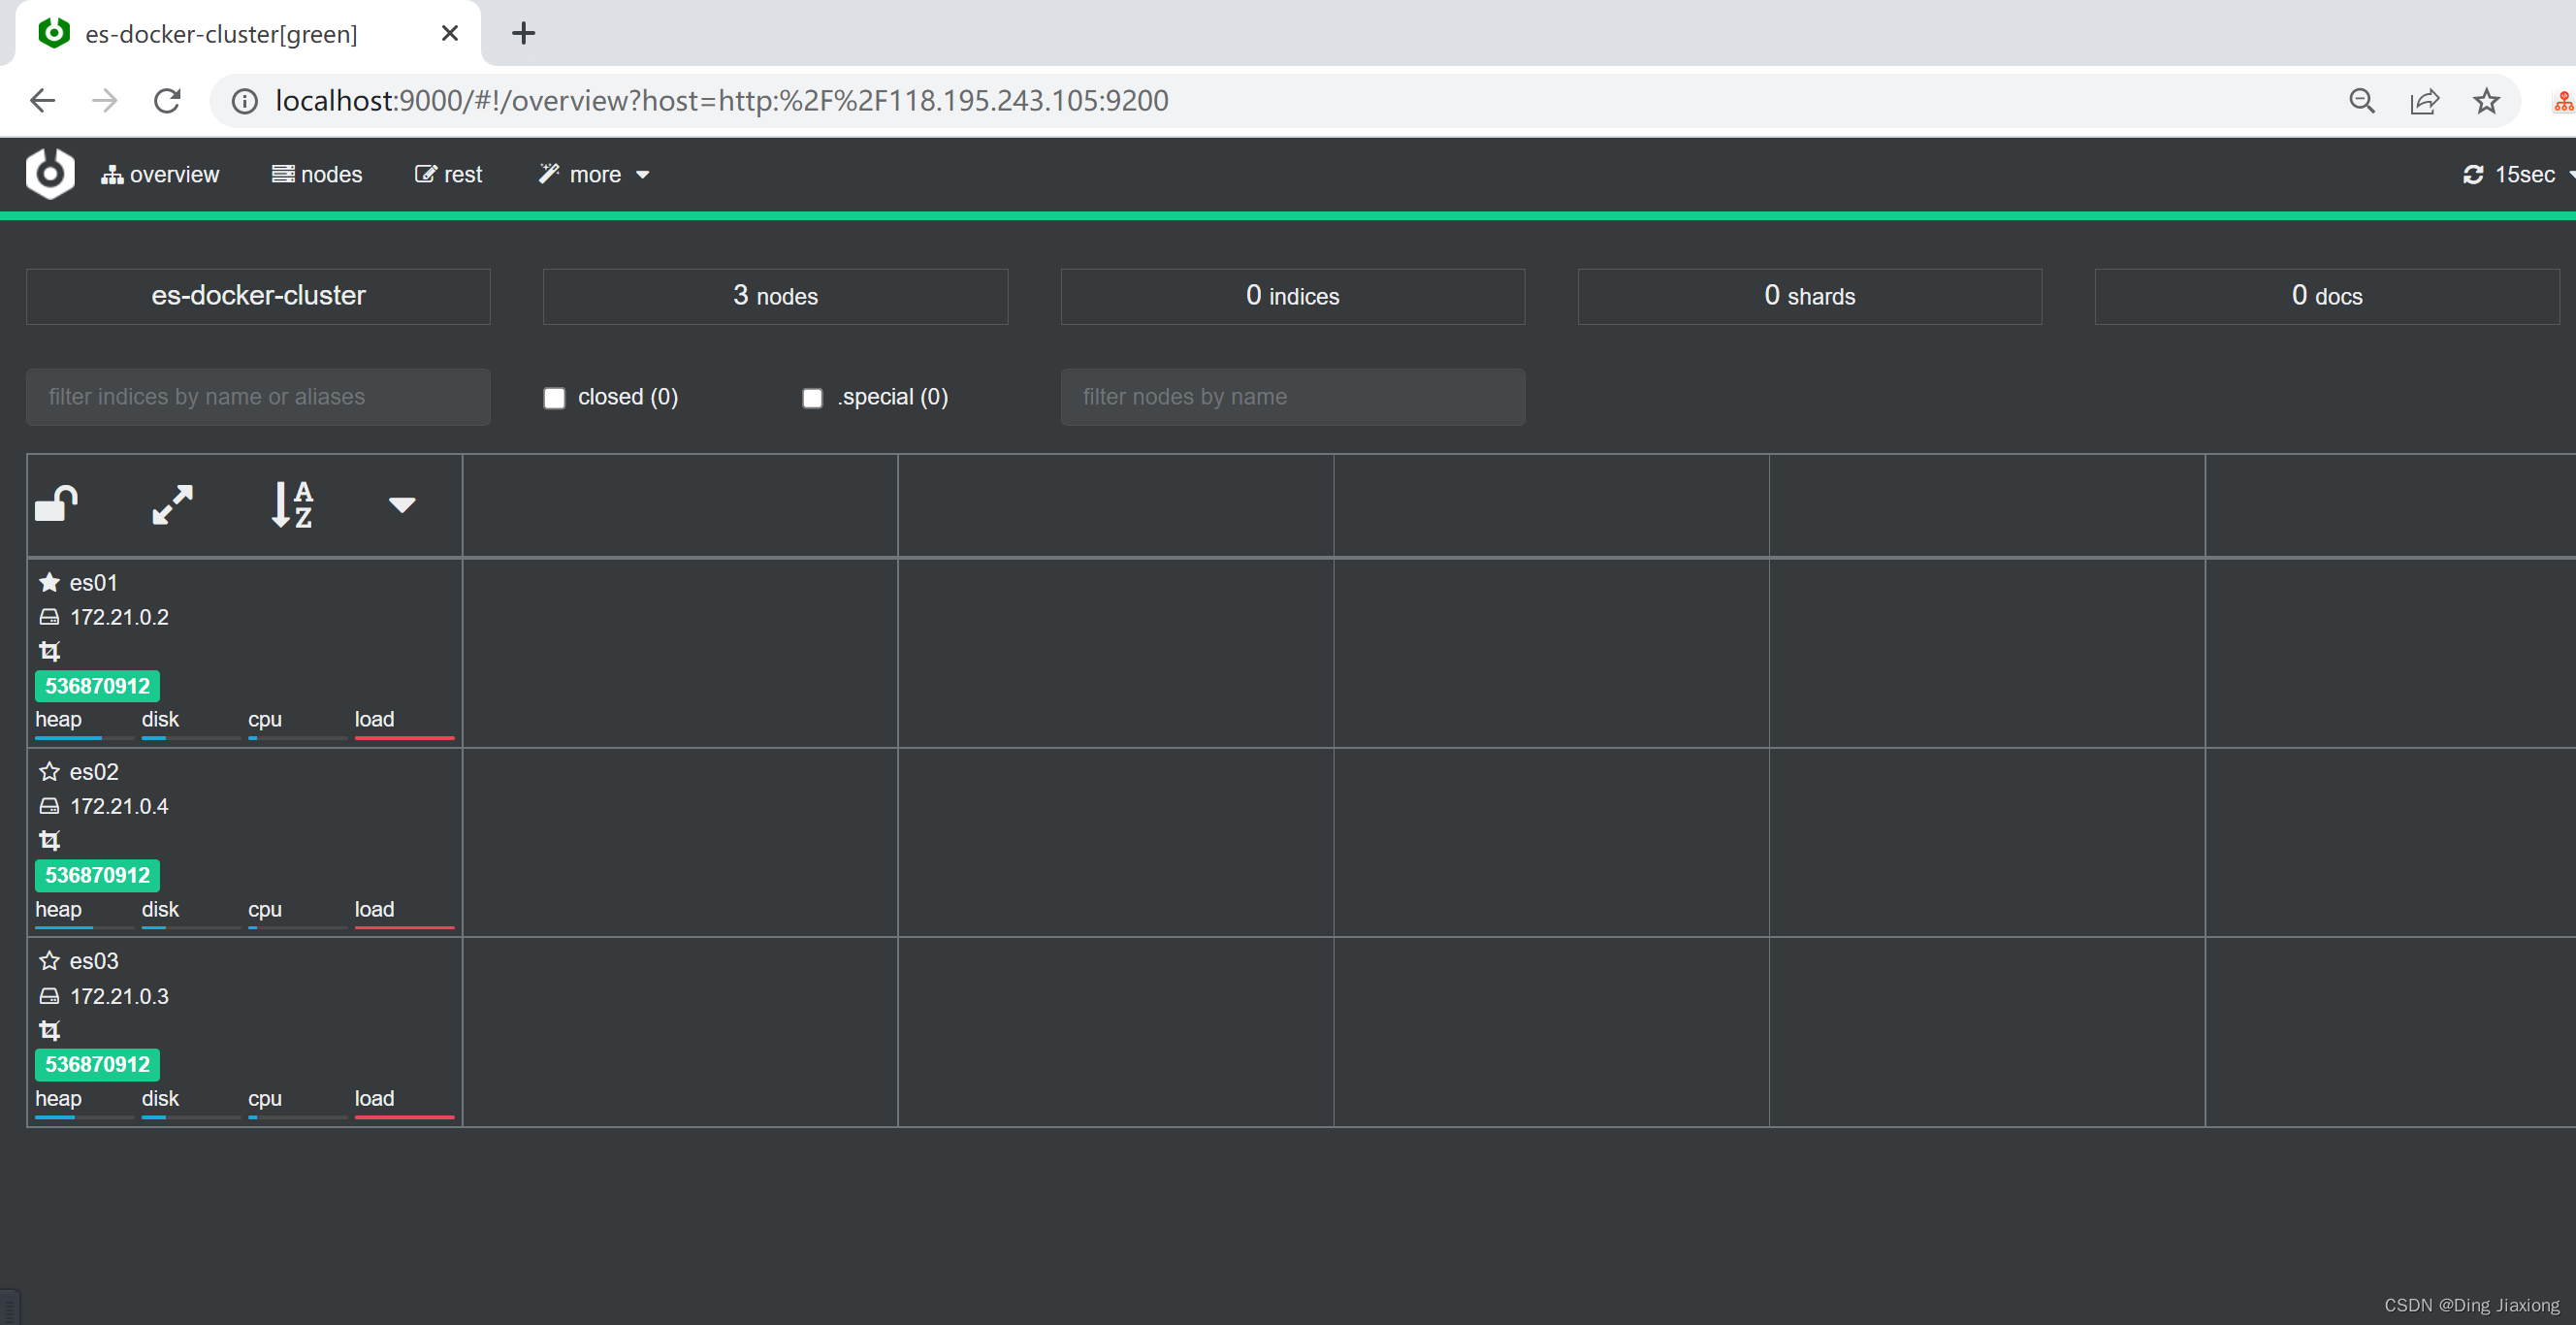This screenshot has height=1325, width=2576.
Task: Click the 536870912 badge of es02
Action: coord(97,875)
